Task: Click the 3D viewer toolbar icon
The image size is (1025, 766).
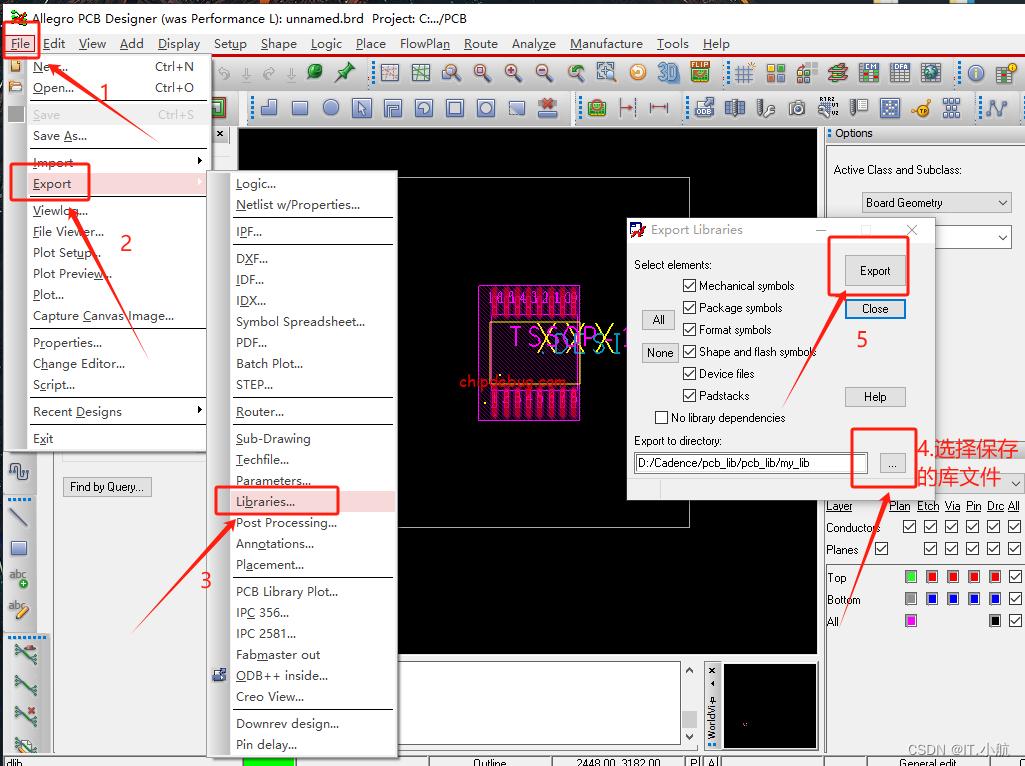Action: point(668,73)
